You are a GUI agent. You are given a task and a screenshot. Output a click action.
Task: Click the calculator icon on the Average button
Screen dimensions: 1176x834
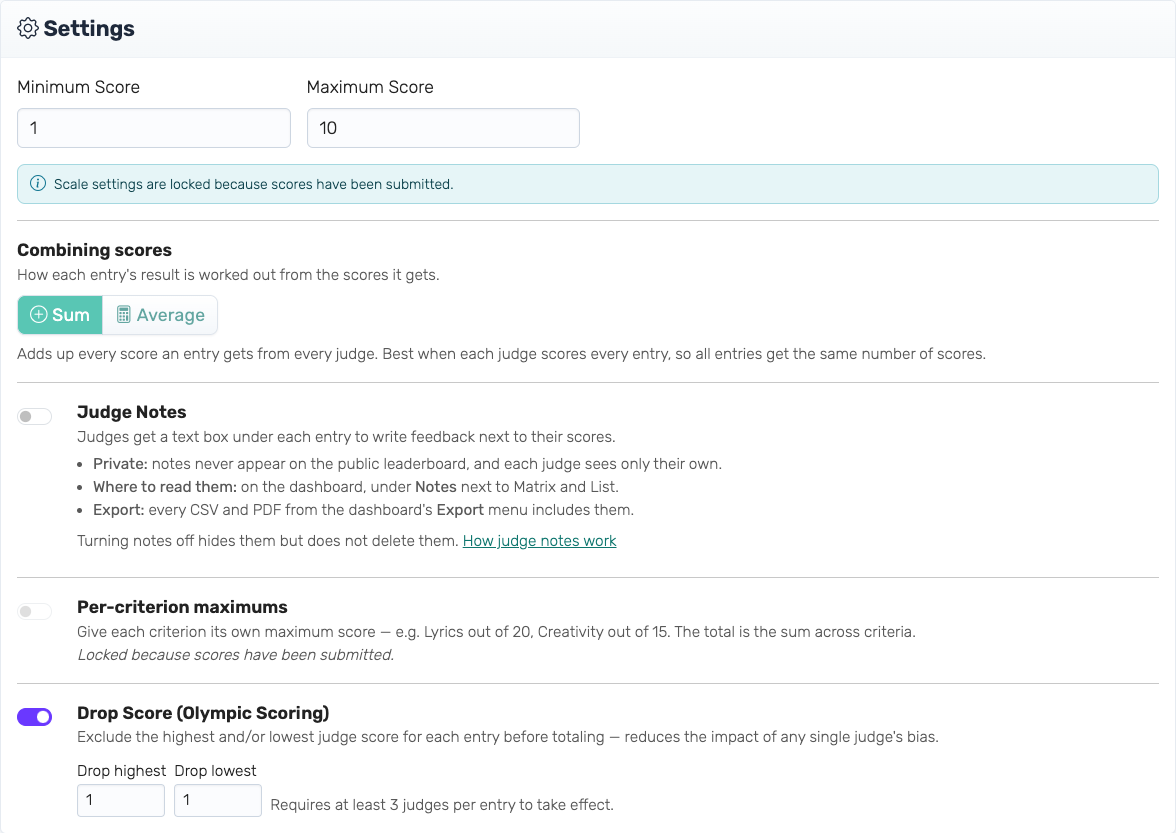coord(124,315)
